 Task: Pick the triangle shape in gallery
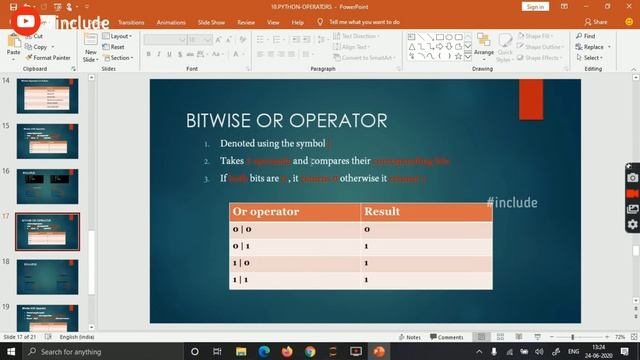[x=412, y=47]
